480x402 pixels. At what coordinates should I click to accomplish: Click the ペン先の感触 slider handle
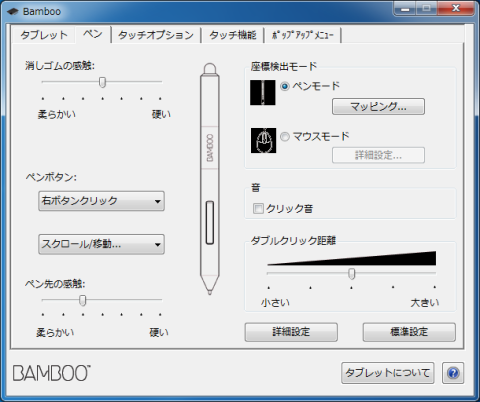[x=83, y=300]
